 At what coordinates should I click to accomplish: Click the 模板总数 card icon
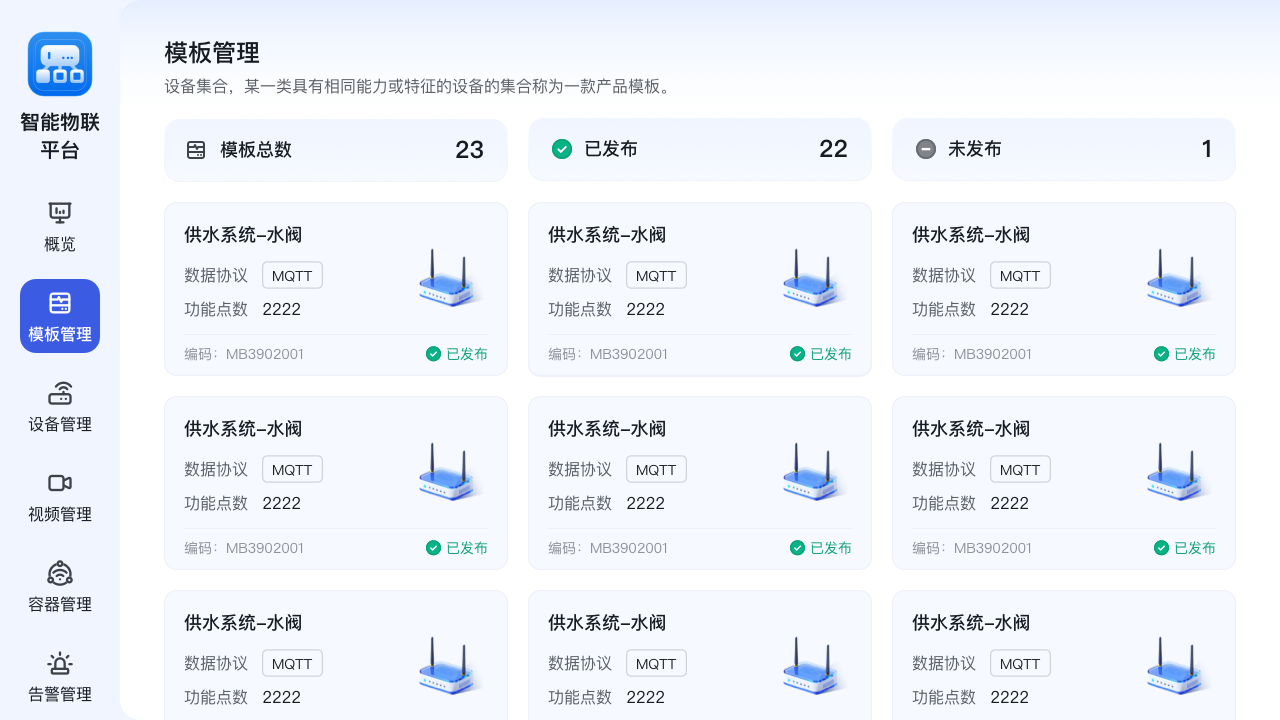point(196,148)
